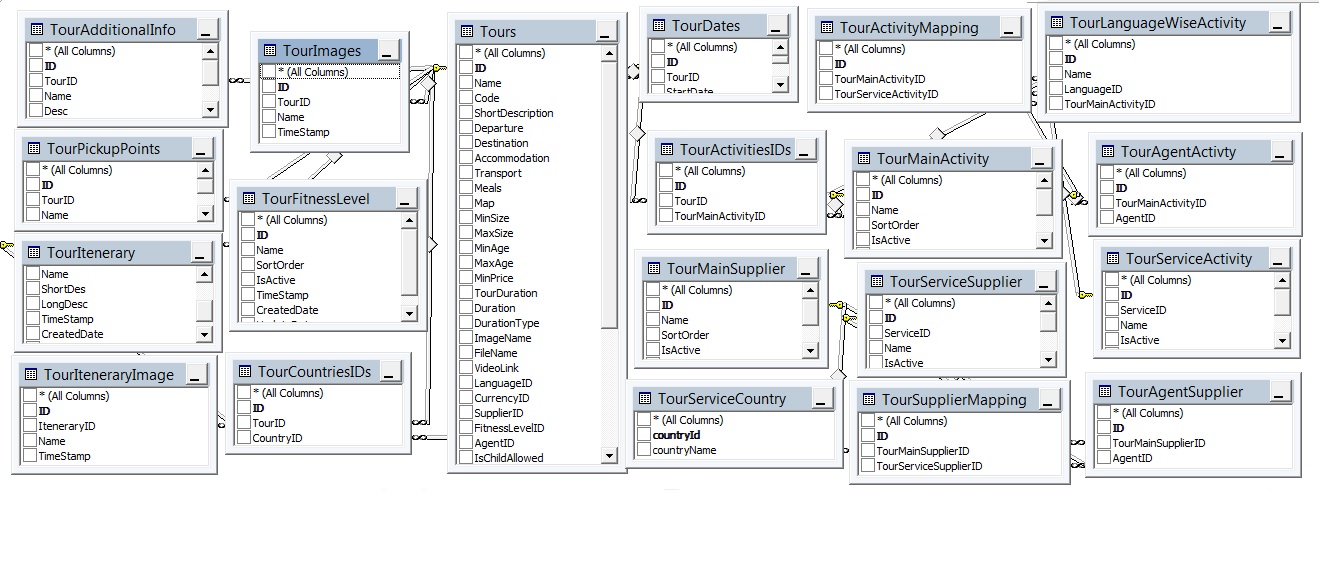Select the TourActivityMapping title bar
Image resolution: width=1320 pixels, height=574 pixels.
coord(919,28)
